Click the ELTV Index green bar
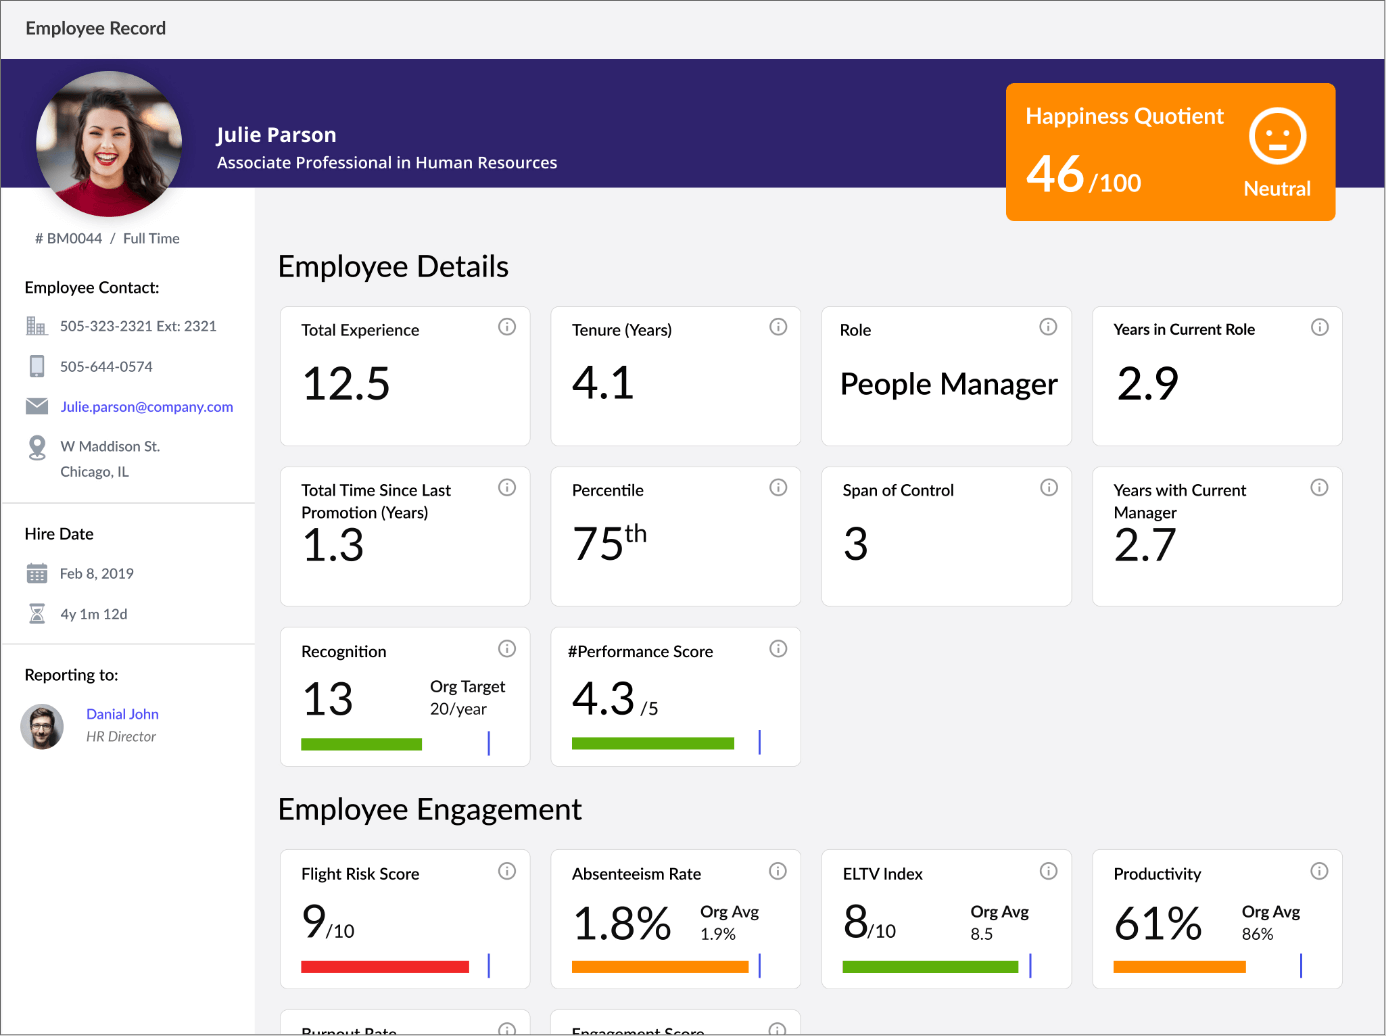 (930, 967)
